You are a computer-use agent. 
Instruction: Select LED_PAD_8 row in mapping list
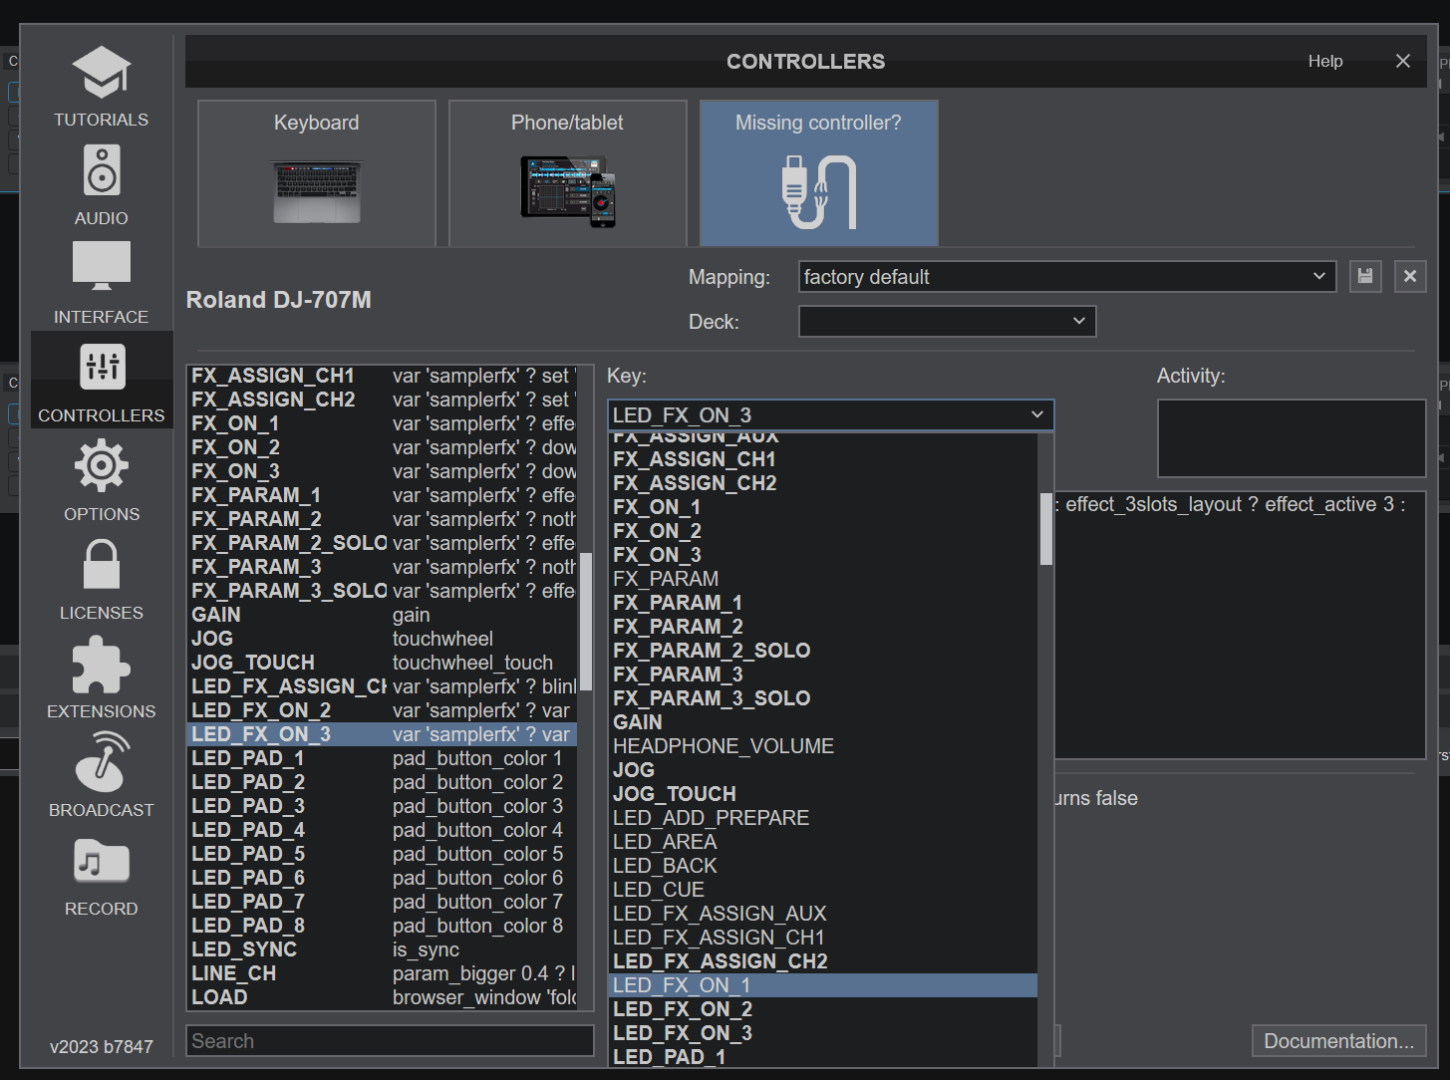click(384, 926)
